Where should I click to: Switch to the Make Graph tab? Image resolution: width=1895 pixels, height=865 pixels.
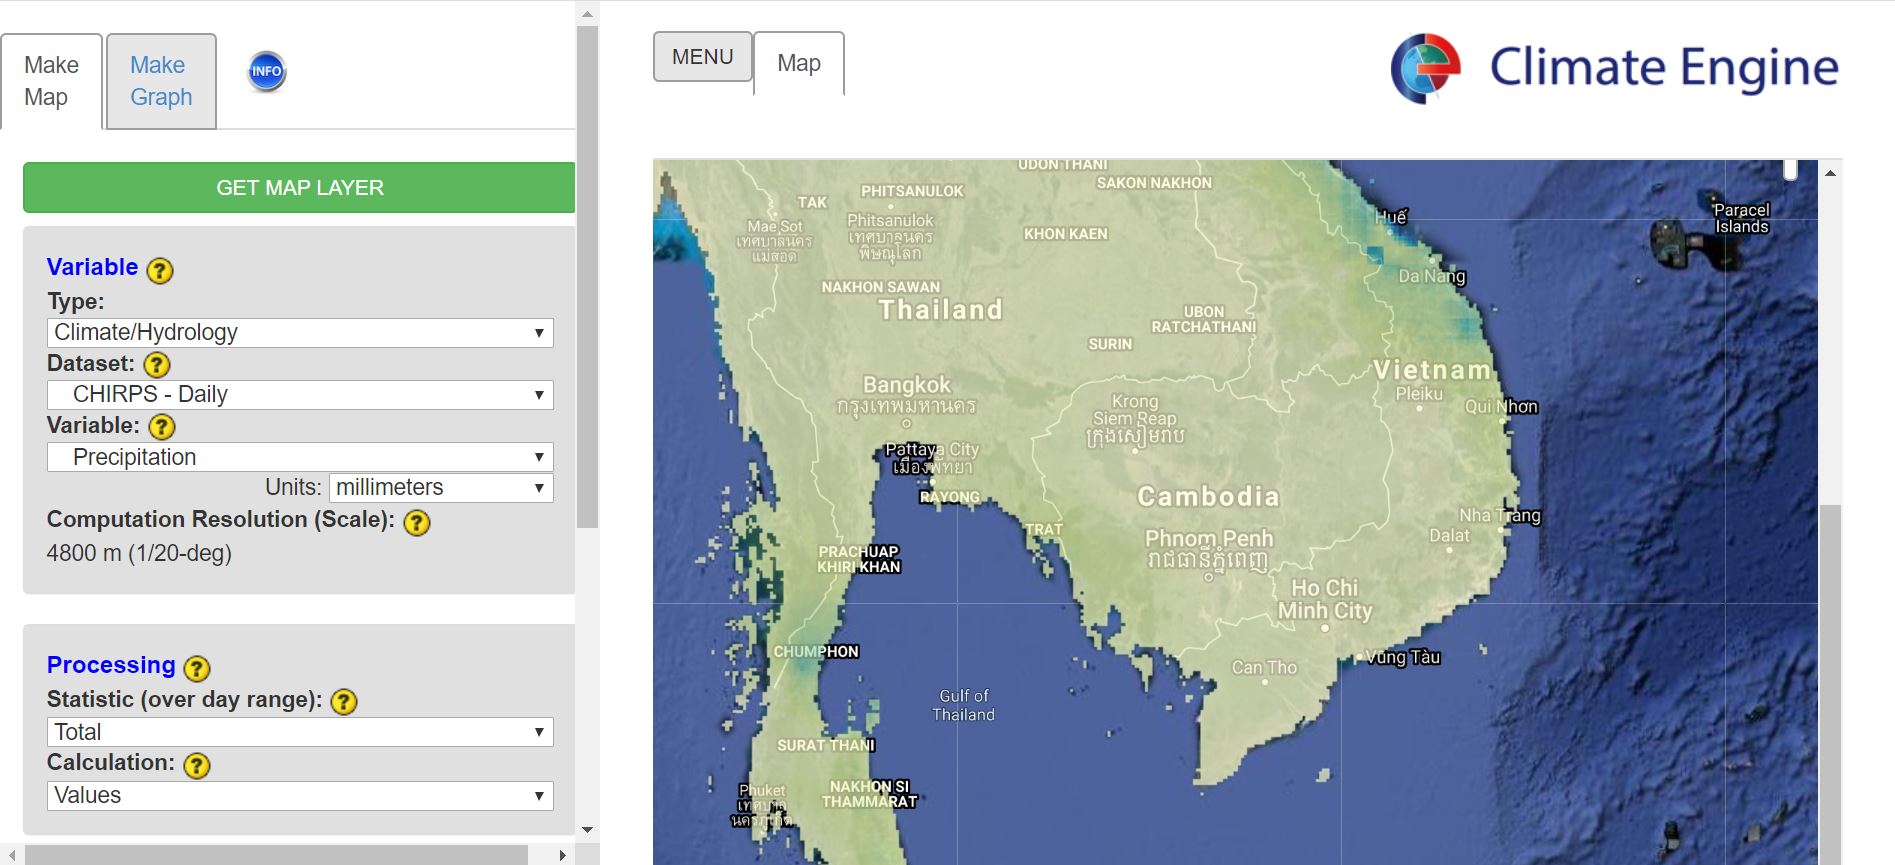click(161, 81)
